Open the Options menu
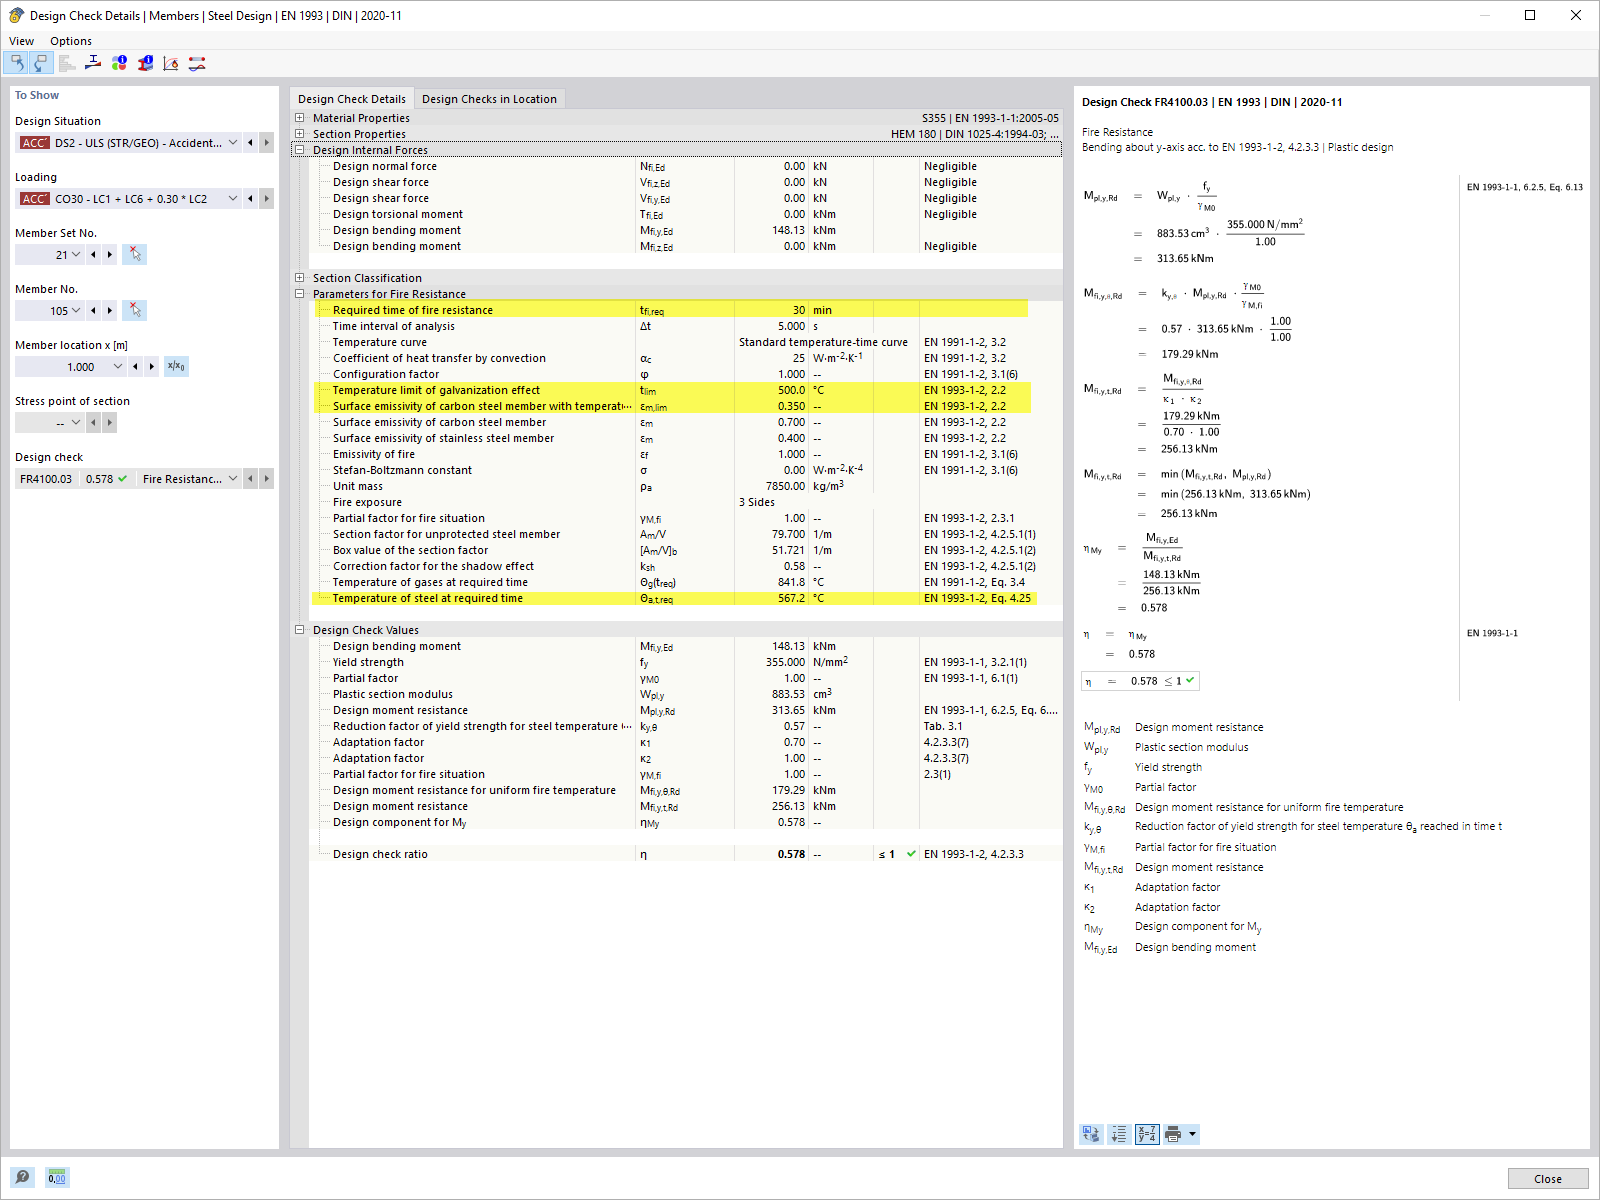Viewport: 1600px width, 1200px height. [70, 40]
